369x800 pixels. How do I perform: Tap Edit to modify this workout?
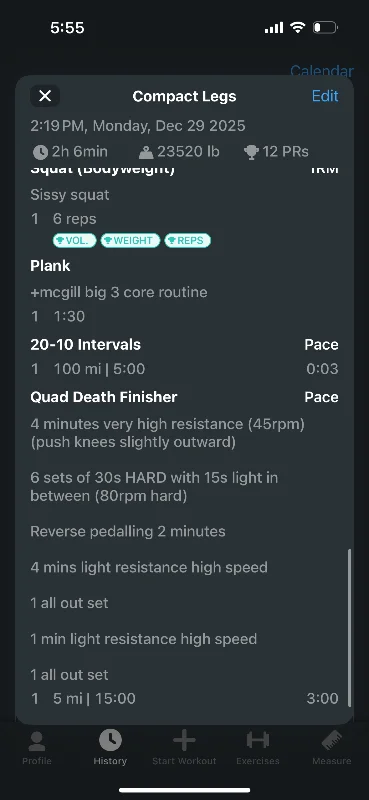[325, 96]
